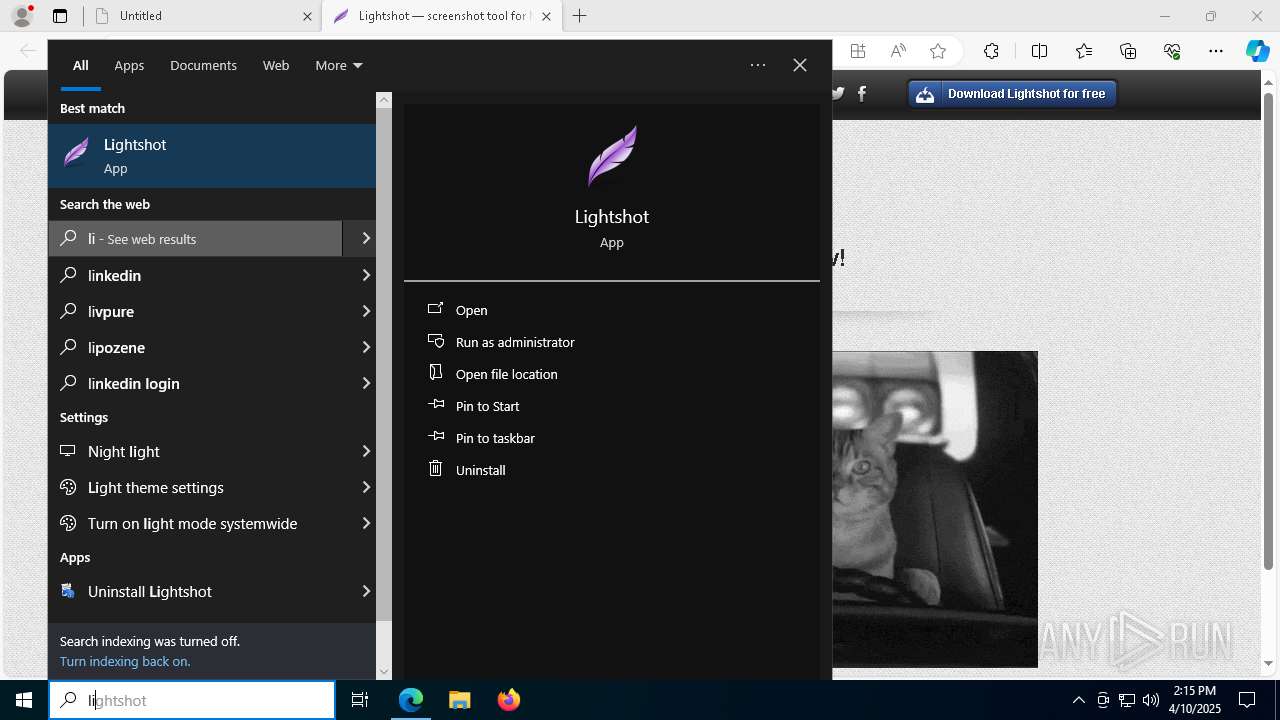Choose Uninstall action for Lightshot
This screenshot has height=720, width=1280.
tap(481, 470)
